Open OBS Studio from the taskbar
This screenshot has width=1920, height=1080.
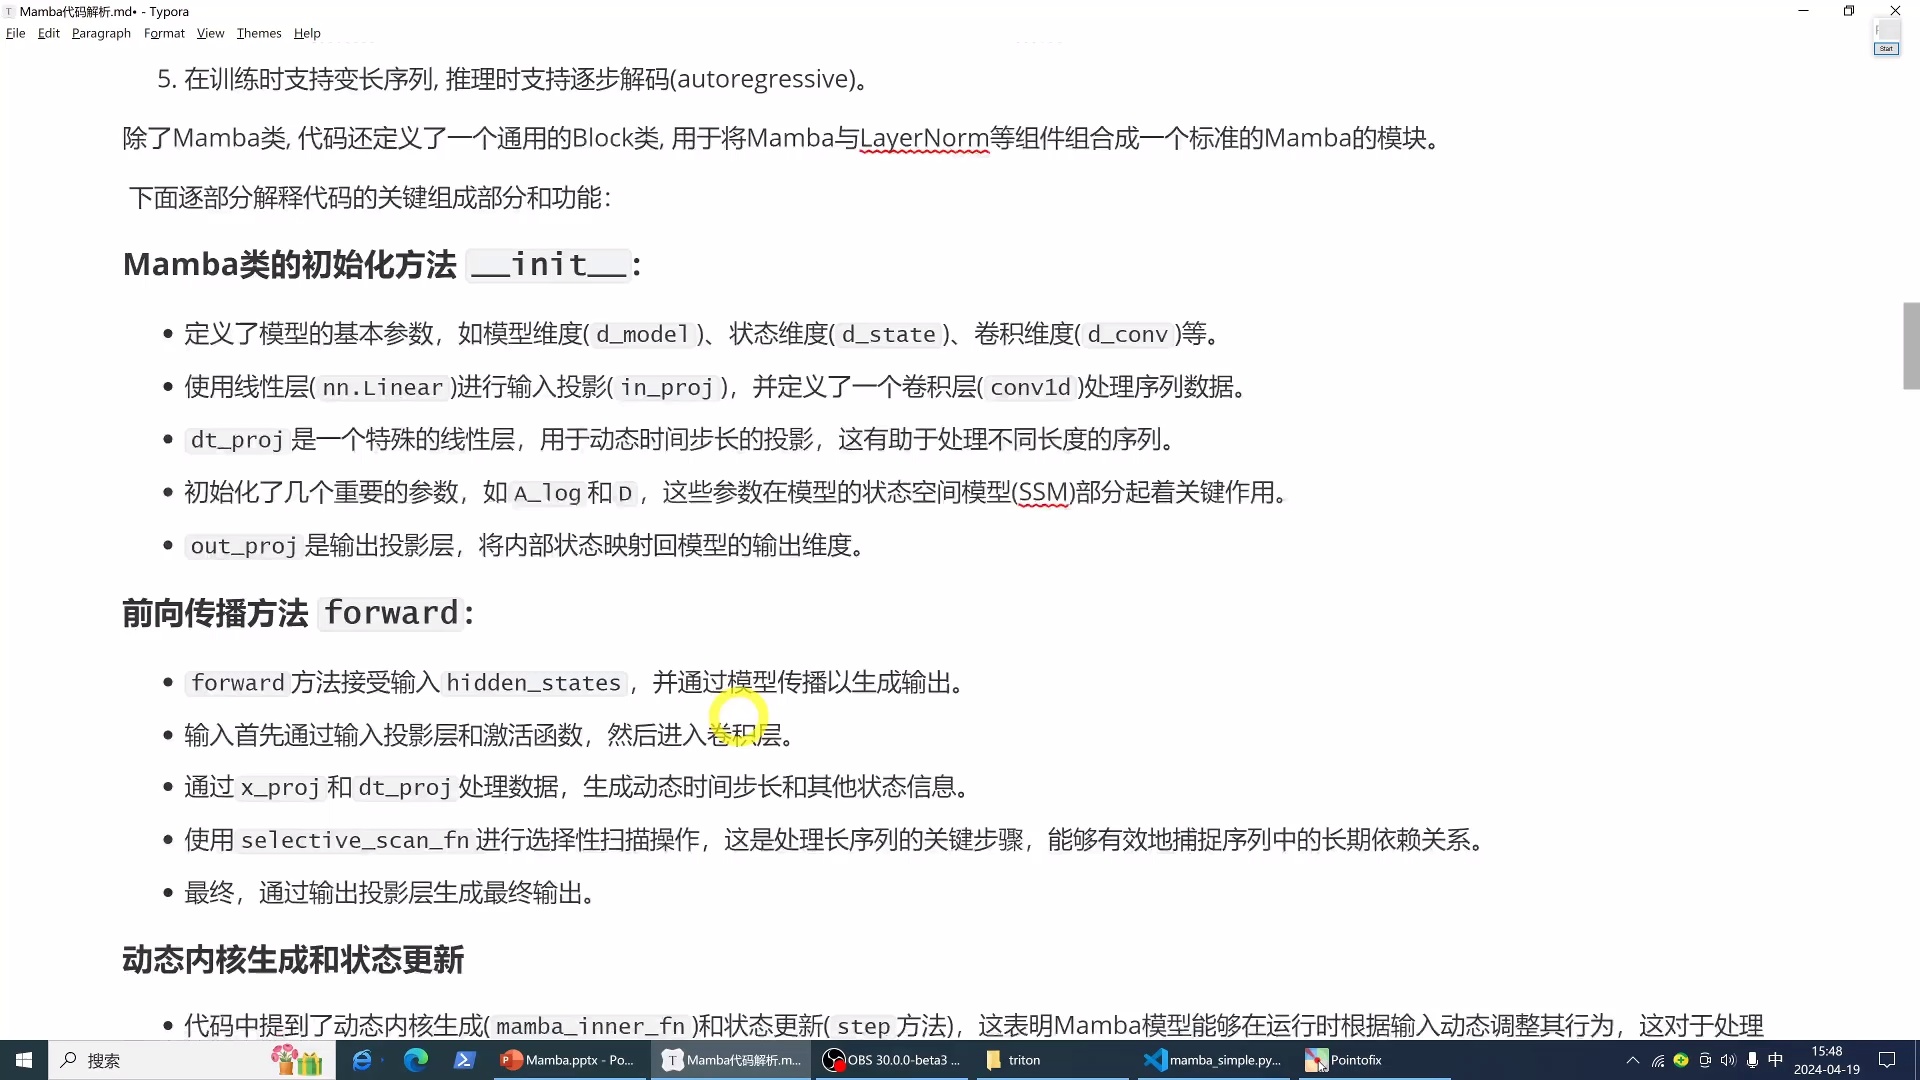[890, 1060]
